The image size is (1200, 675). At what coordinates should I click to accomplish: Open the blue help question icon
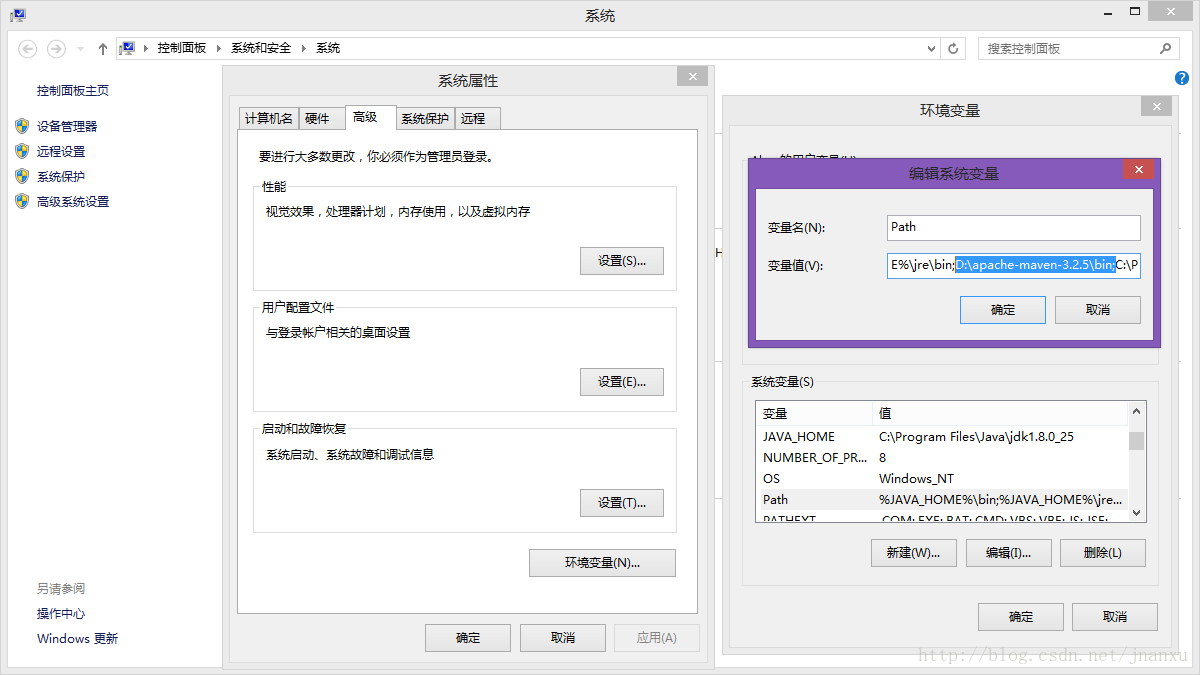click(1182, 79)
